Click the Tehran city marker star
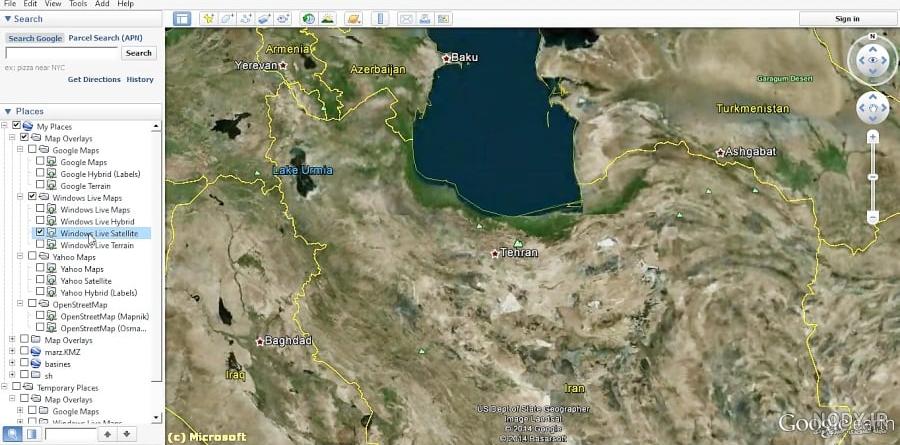This screenshot has width=900, height=445. pyautogui.click(x=495, y=253)
